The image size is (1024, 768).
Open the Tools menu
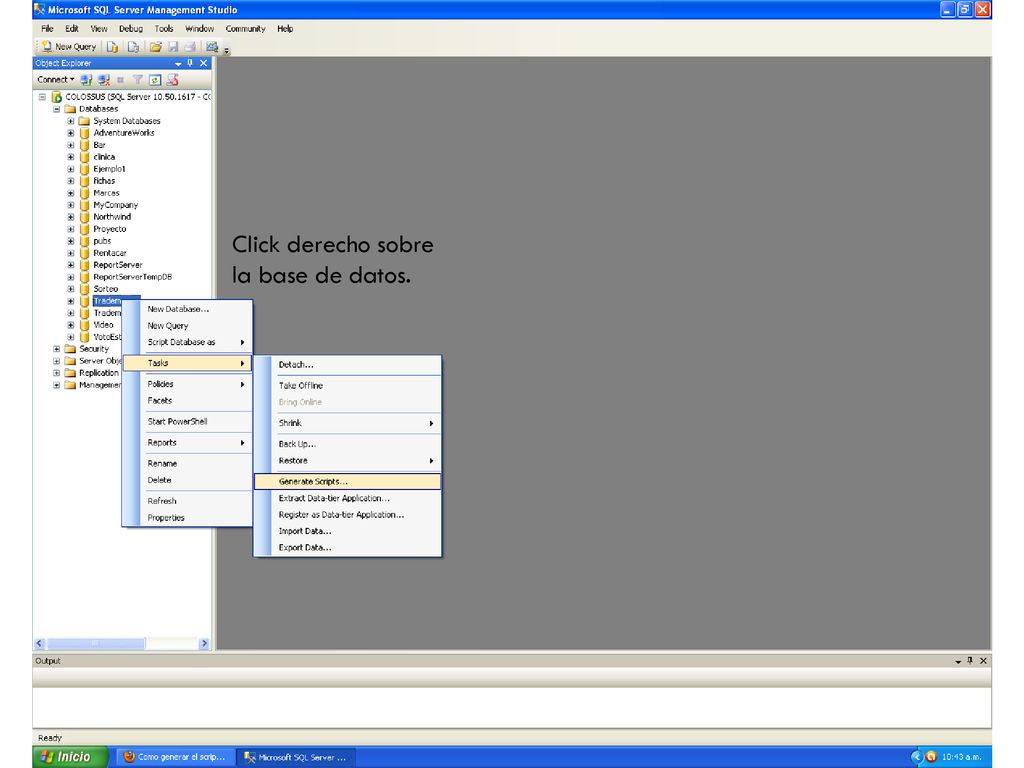click(164, 29)
